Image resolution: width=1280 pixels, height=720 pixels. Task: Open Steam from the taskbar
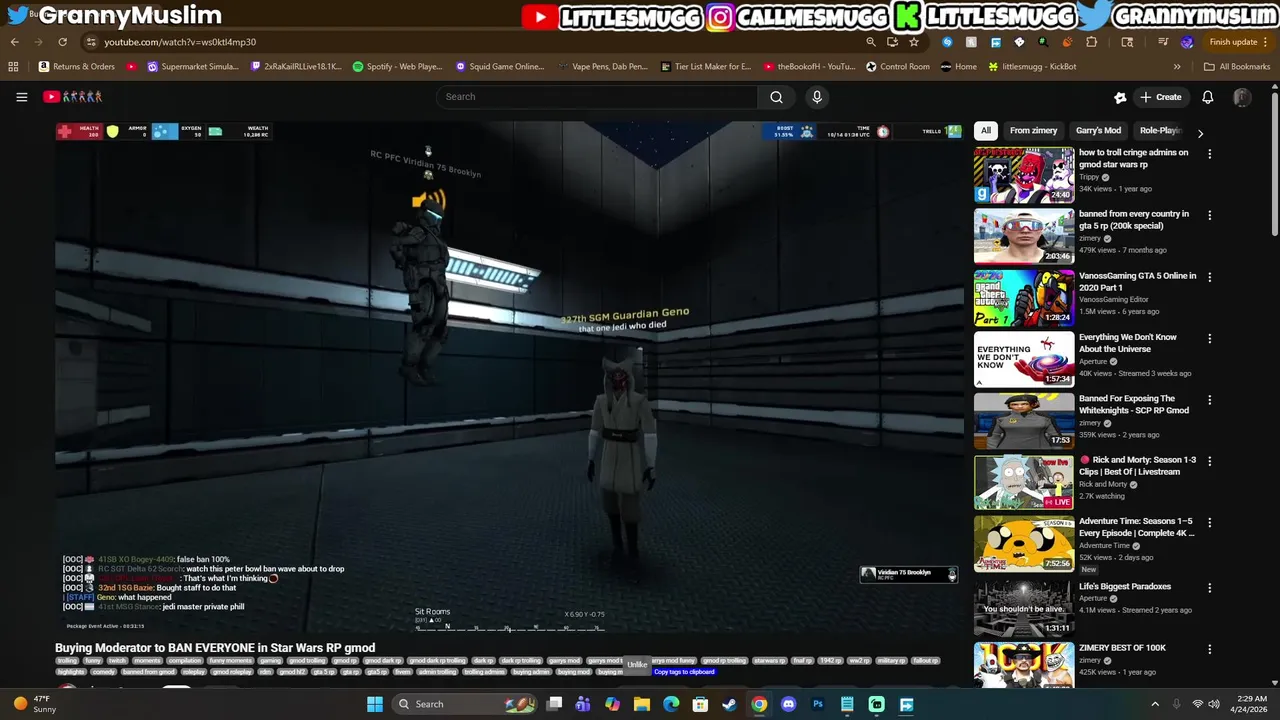[x=730, y=704]
